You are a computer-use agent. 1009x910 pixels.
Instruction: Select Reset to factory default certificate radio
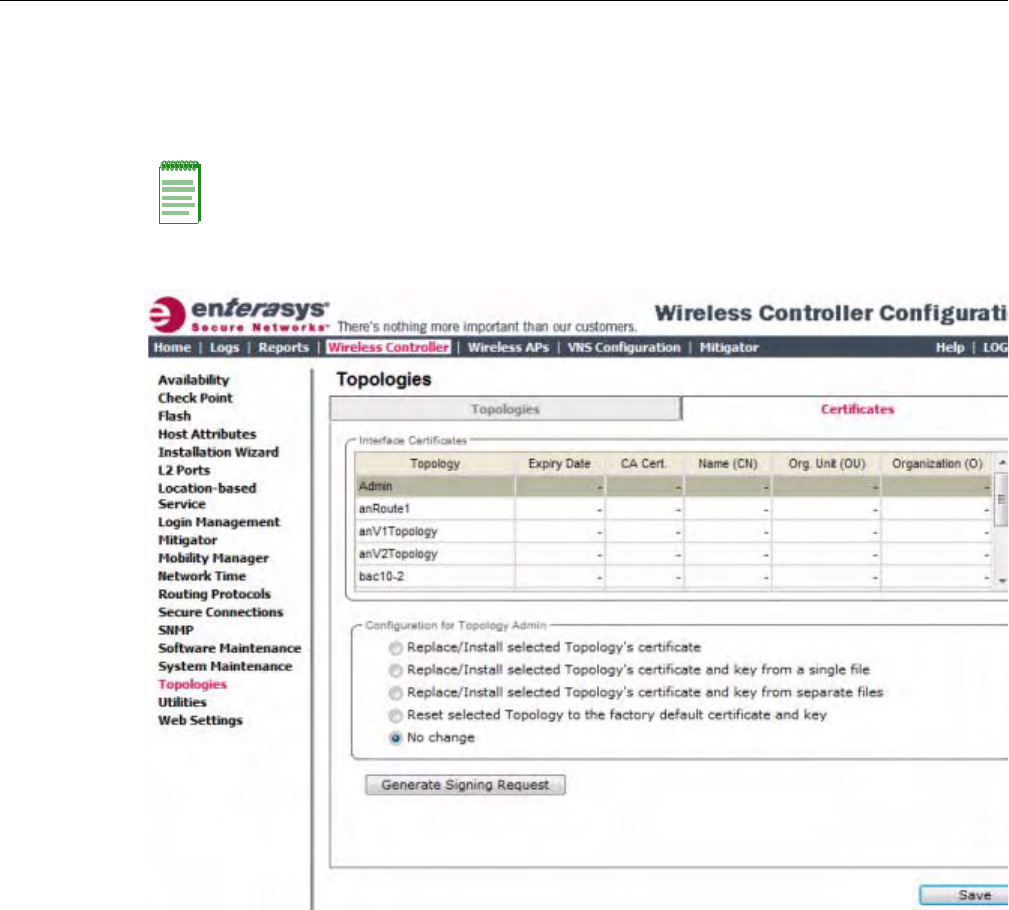pos(396,716)
